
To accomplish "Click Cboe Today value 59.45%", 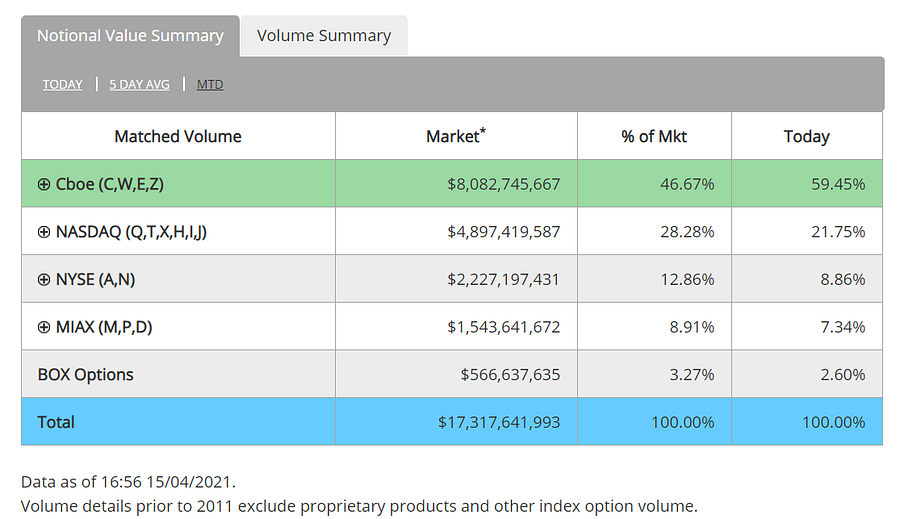I will (838, 184).
